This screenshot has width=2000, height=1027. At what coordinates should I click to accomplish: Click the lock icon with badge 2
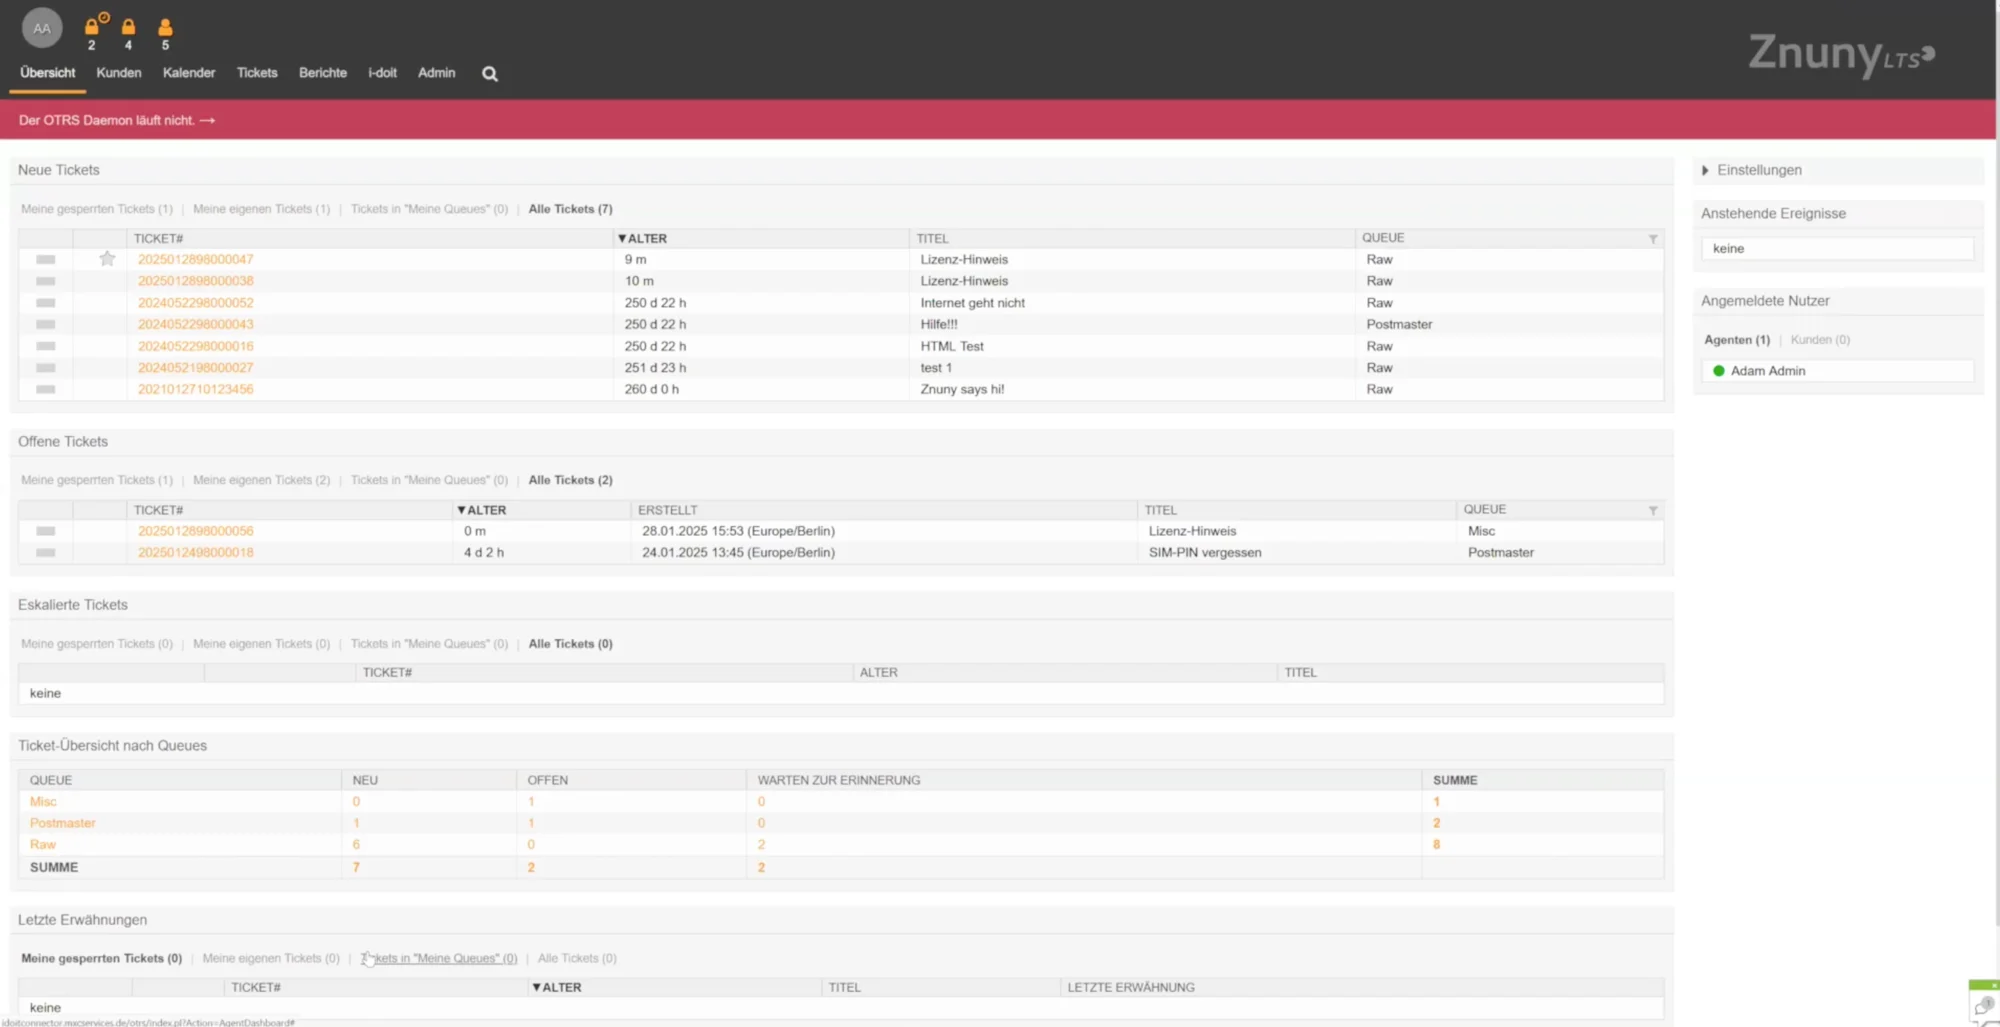point(92,27)
